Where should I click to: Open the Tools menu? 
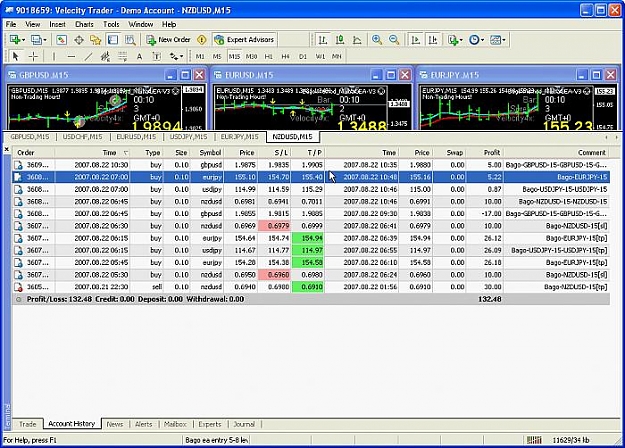click(111, 24)
